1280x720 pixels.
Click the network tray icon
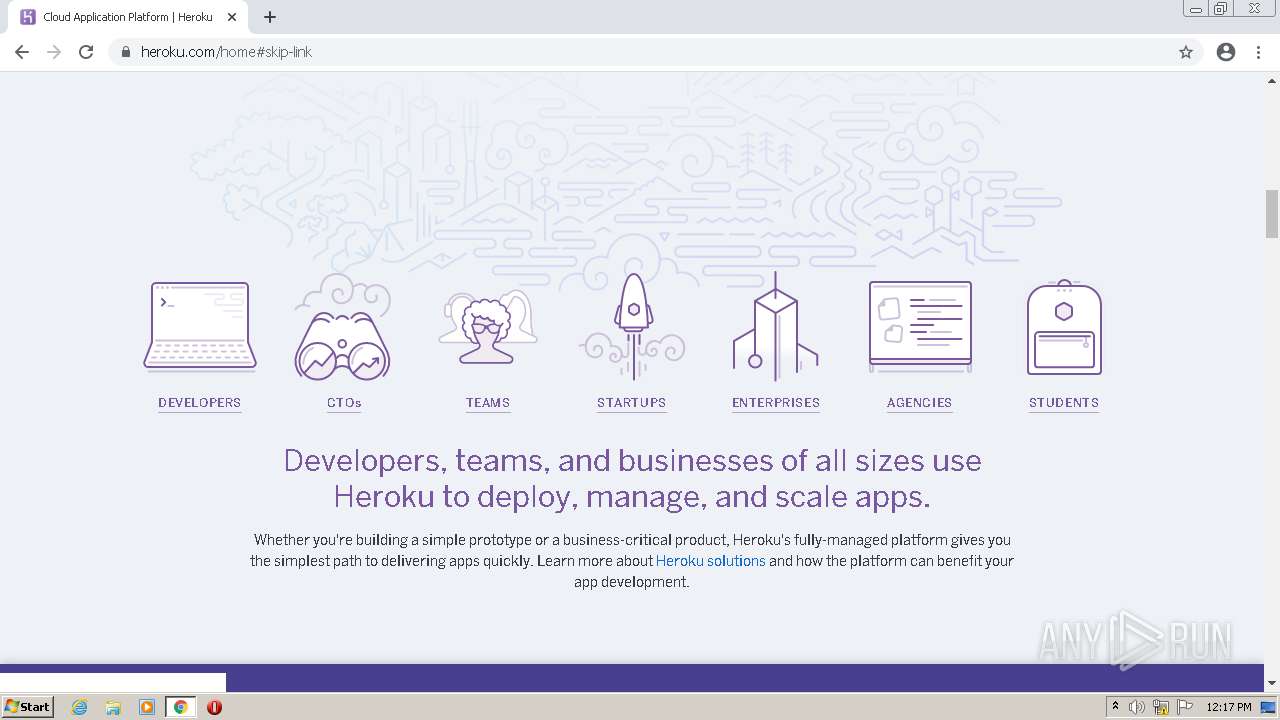(1161, 707)
